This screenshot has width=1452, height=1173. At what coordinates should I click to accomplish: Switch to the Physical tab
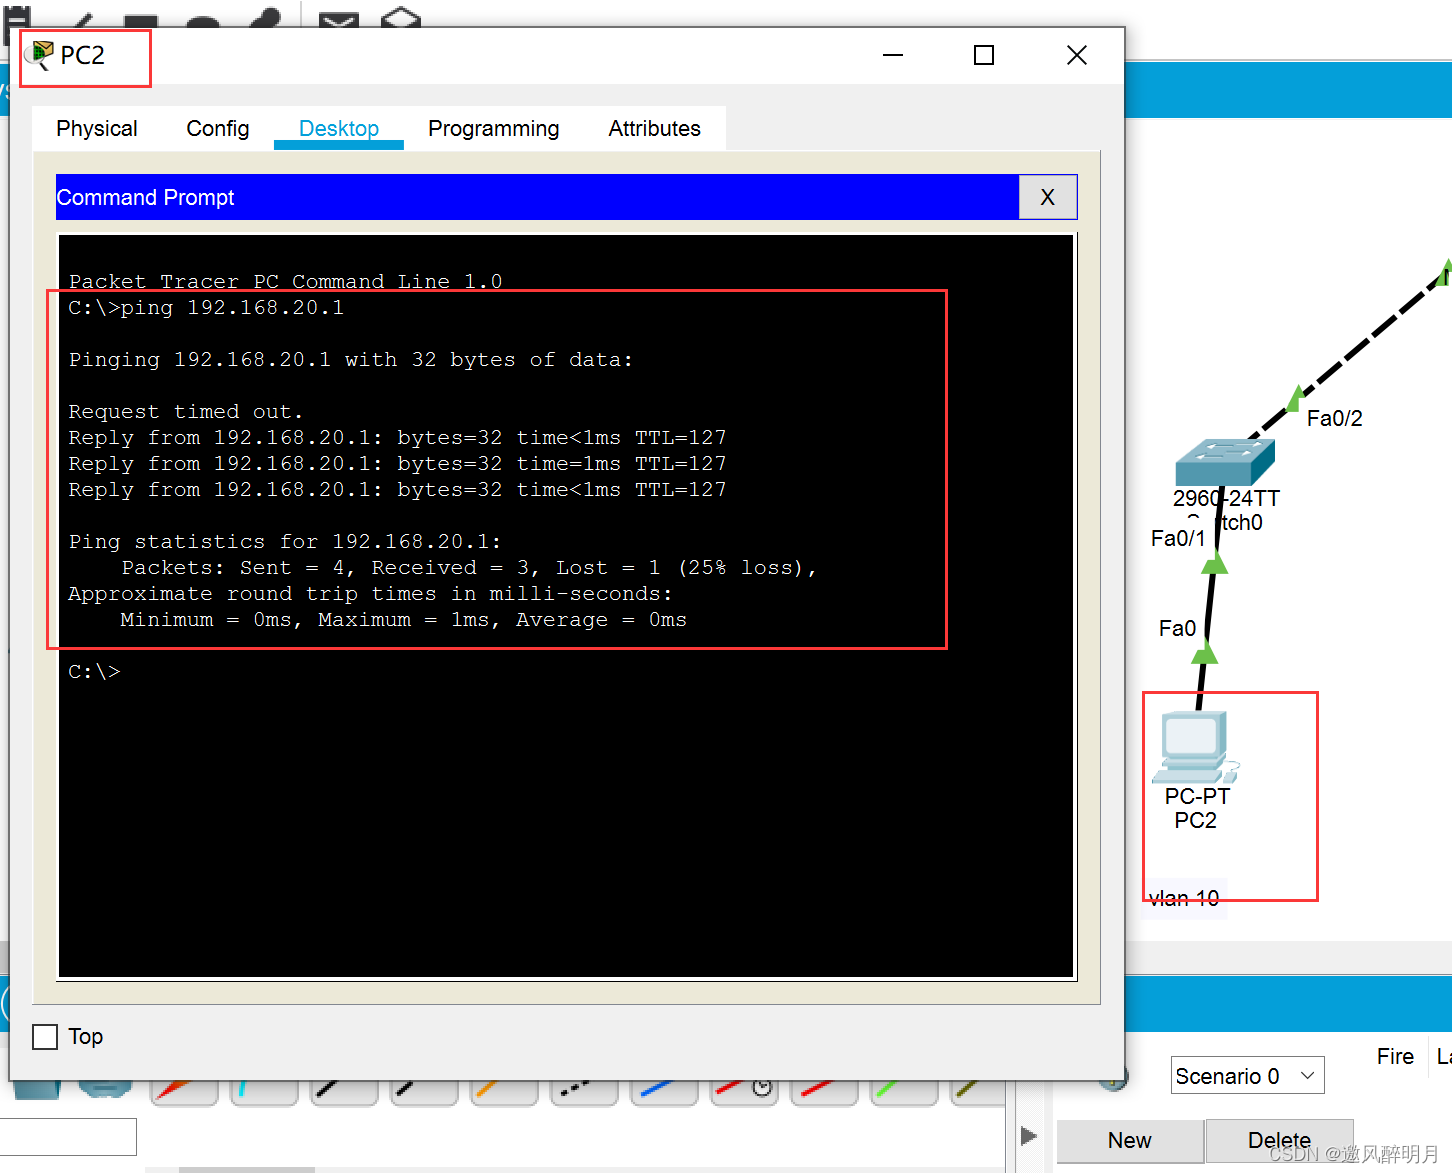coord(97,129)
